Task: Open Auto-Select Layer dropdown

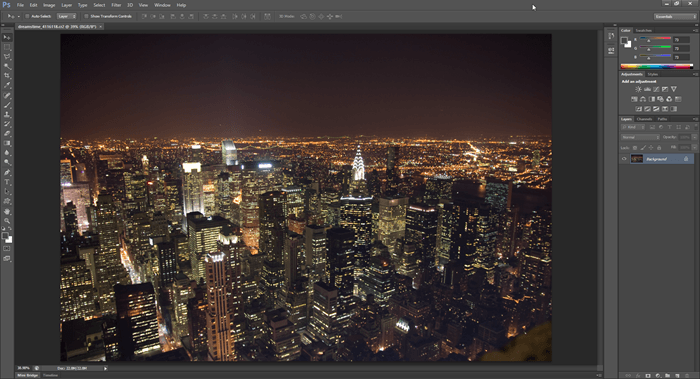Action: click(67, 16)
